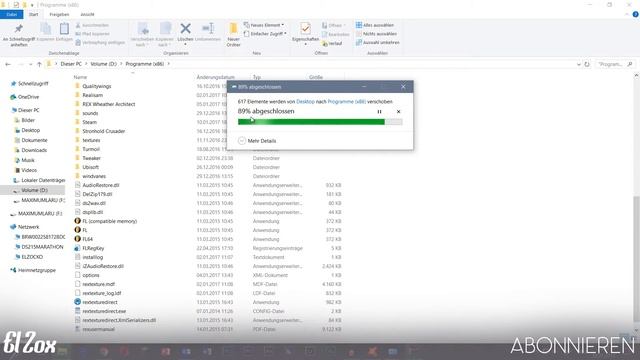Select Dieser PC in sidebar
This screenshot has width=640, height=360.
coord(25,110)
